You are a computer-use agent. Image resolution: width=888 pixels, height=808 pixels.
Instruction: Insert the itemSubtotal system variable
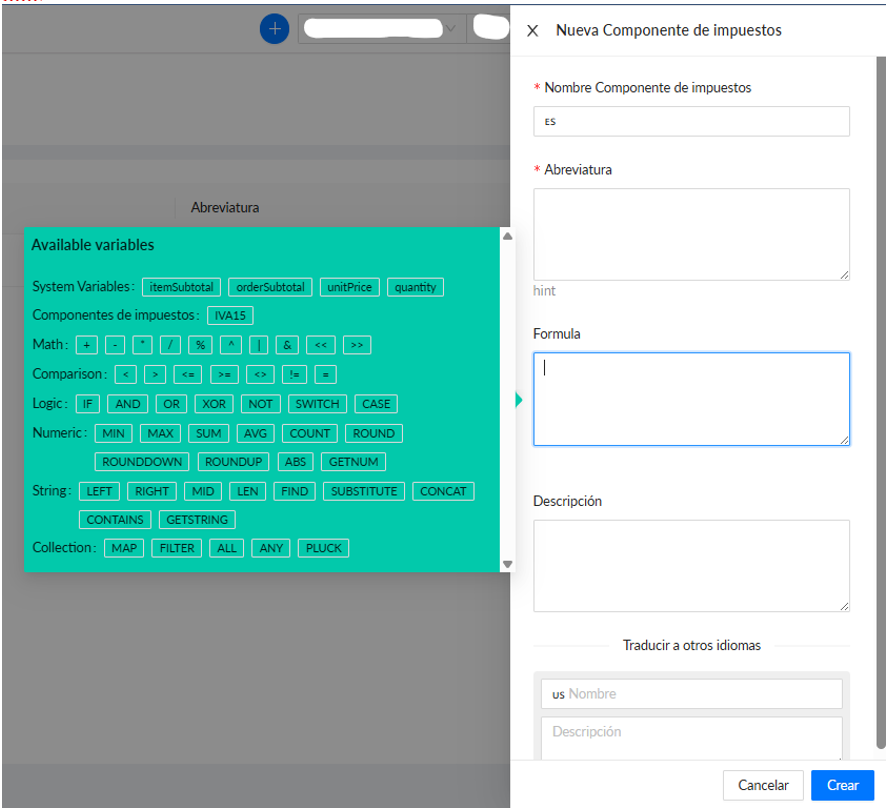tap(181, 287)
